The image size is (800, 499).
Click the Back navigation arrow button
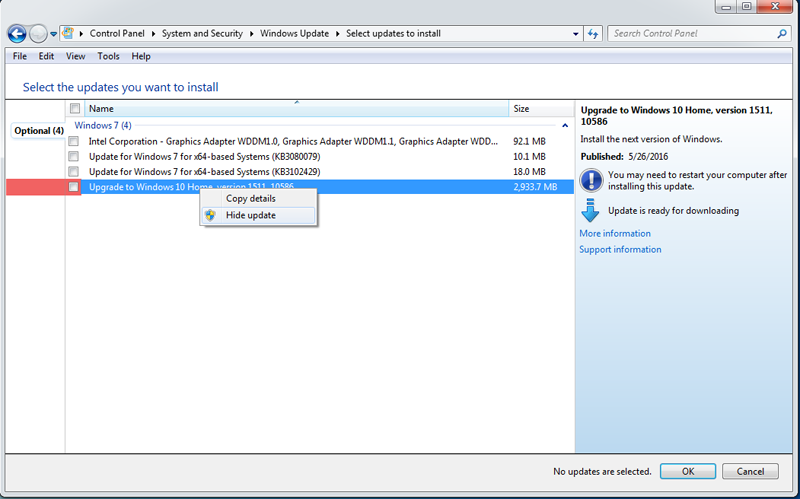coord(16,33)
